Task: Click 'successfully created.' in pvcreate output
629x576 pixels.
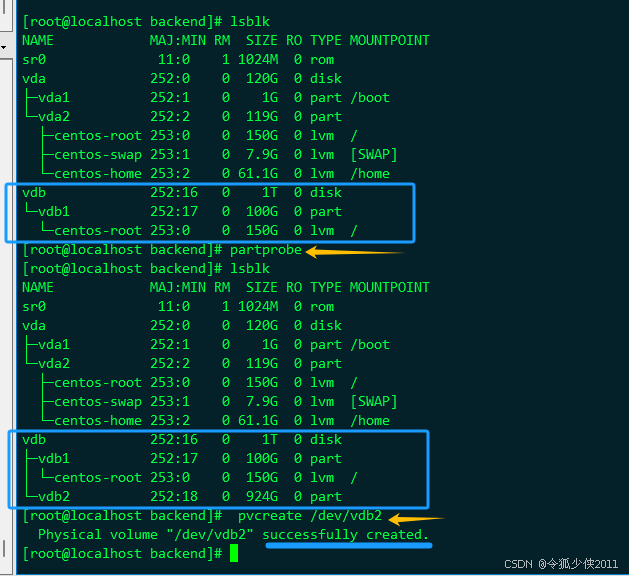Action: tap(345, 535)
